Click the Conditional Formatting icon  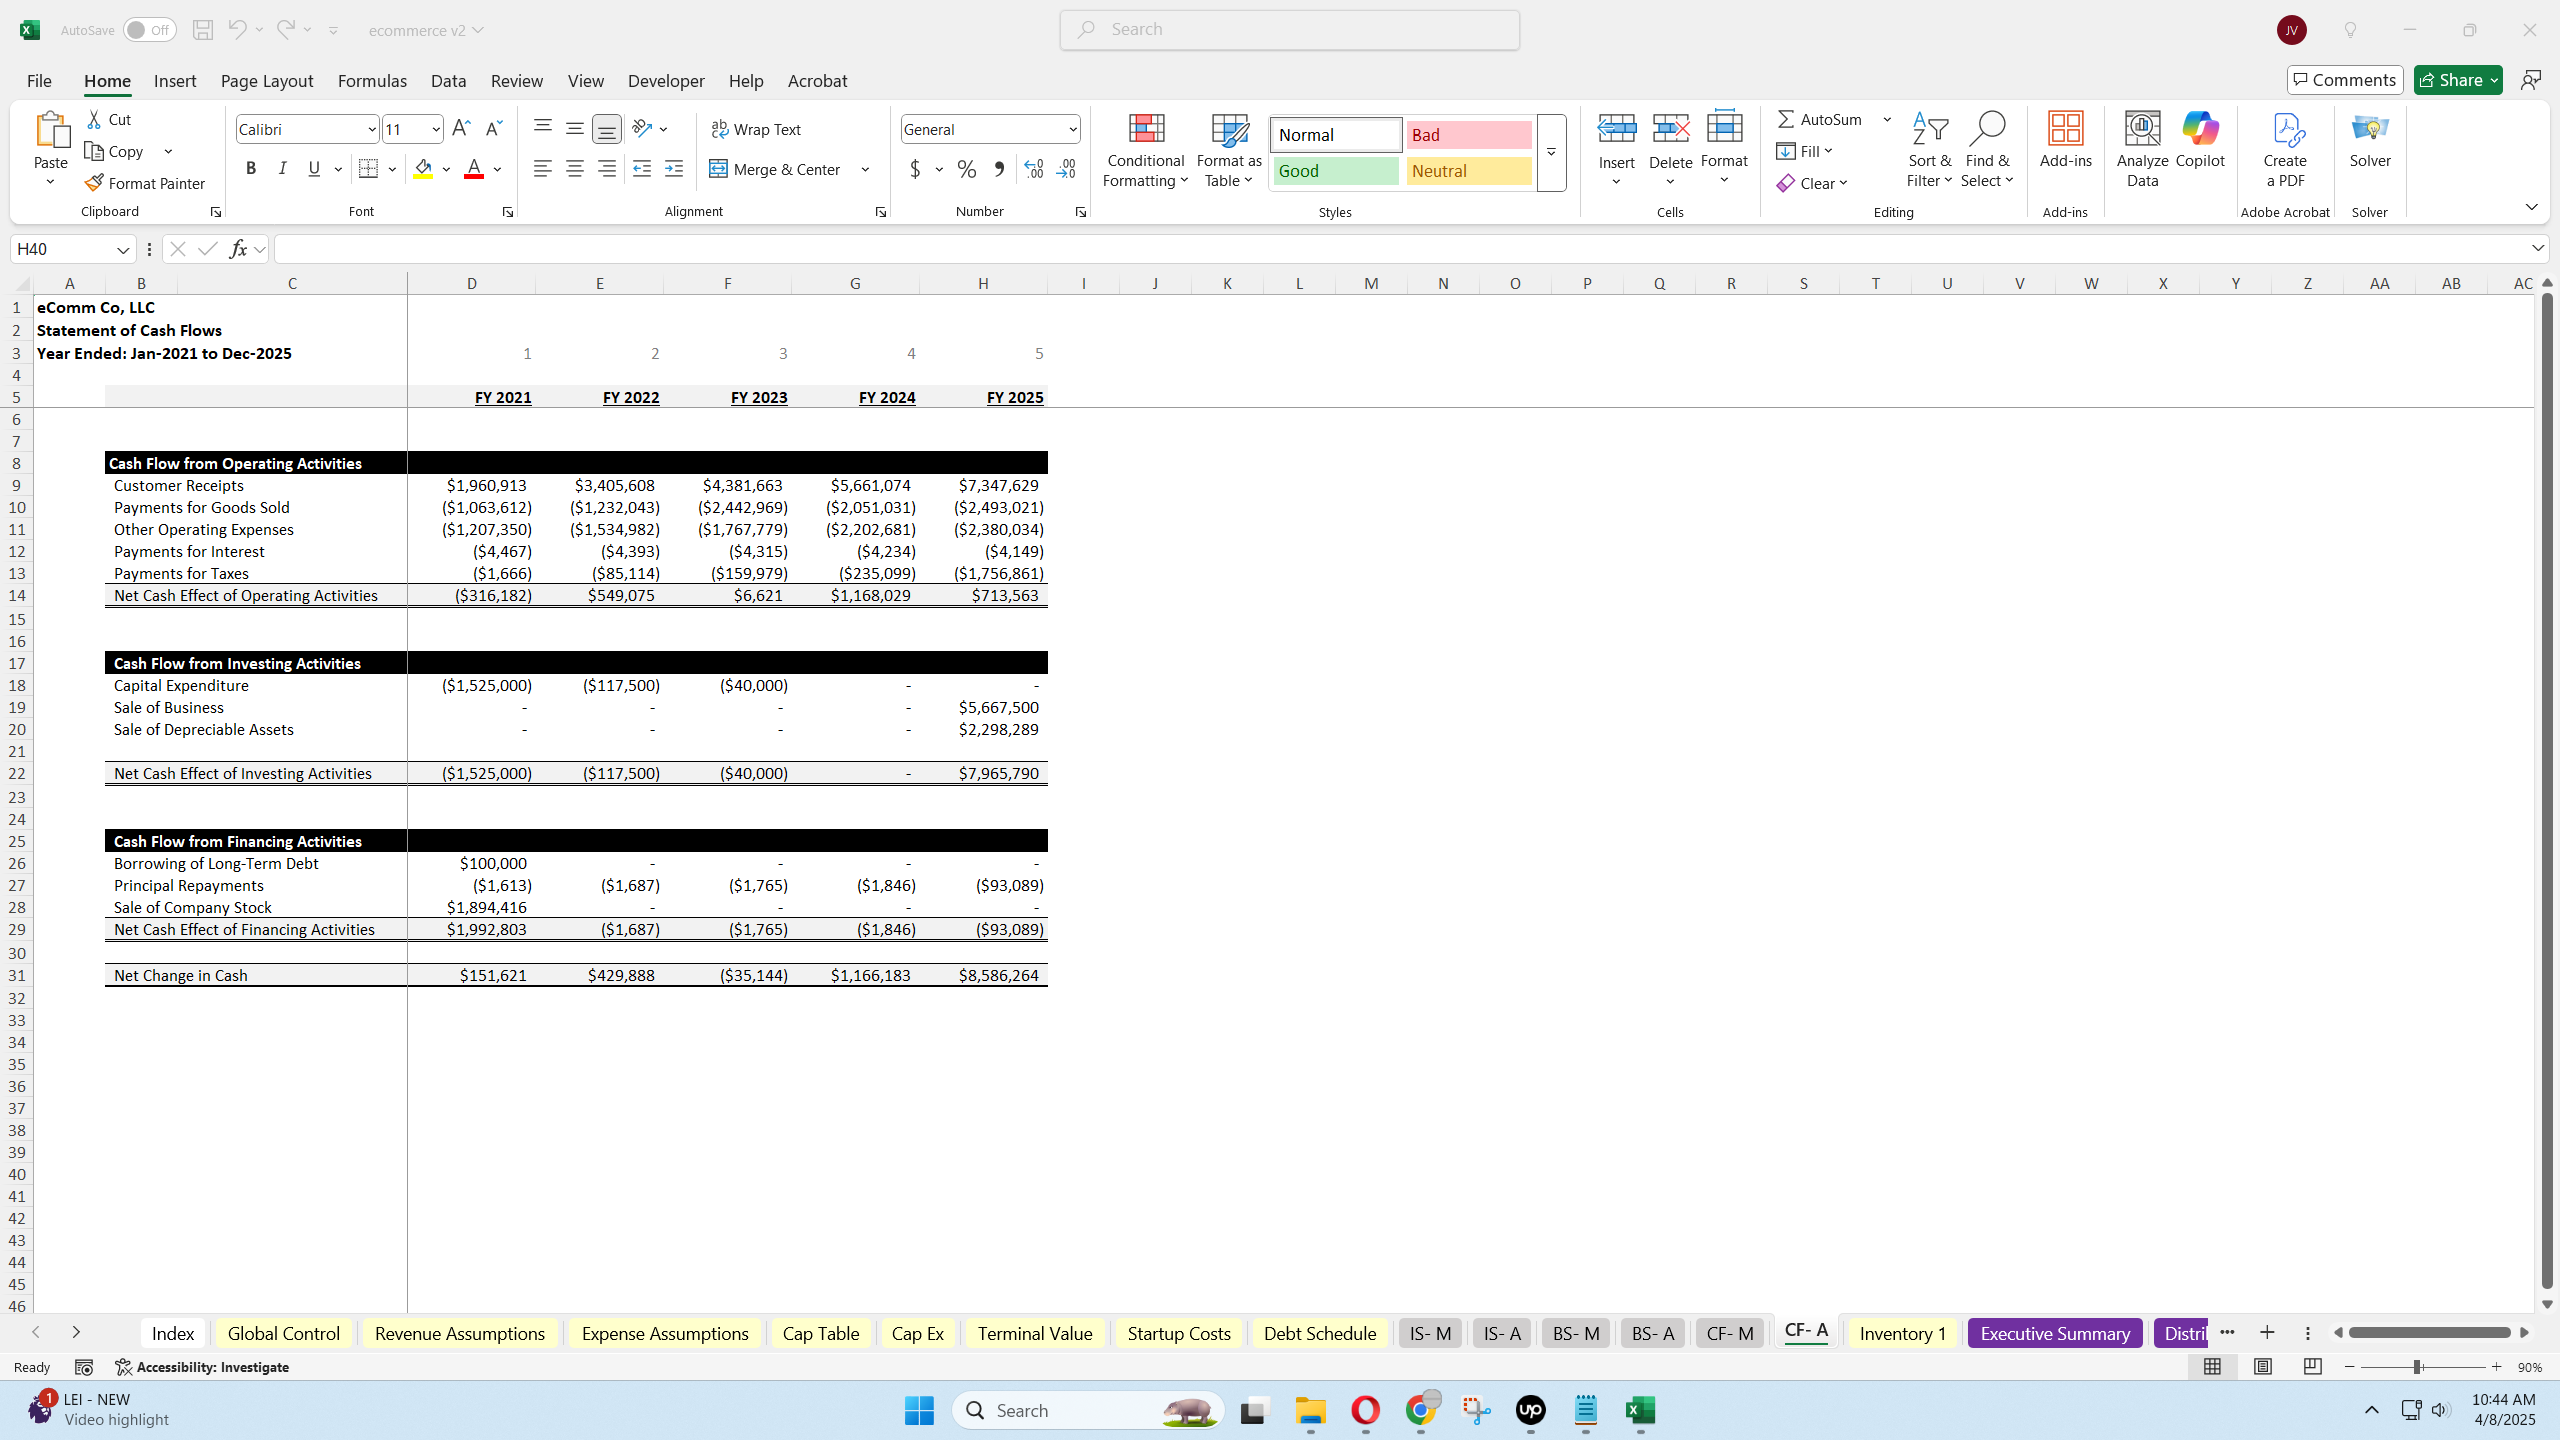pos(1146,130)
